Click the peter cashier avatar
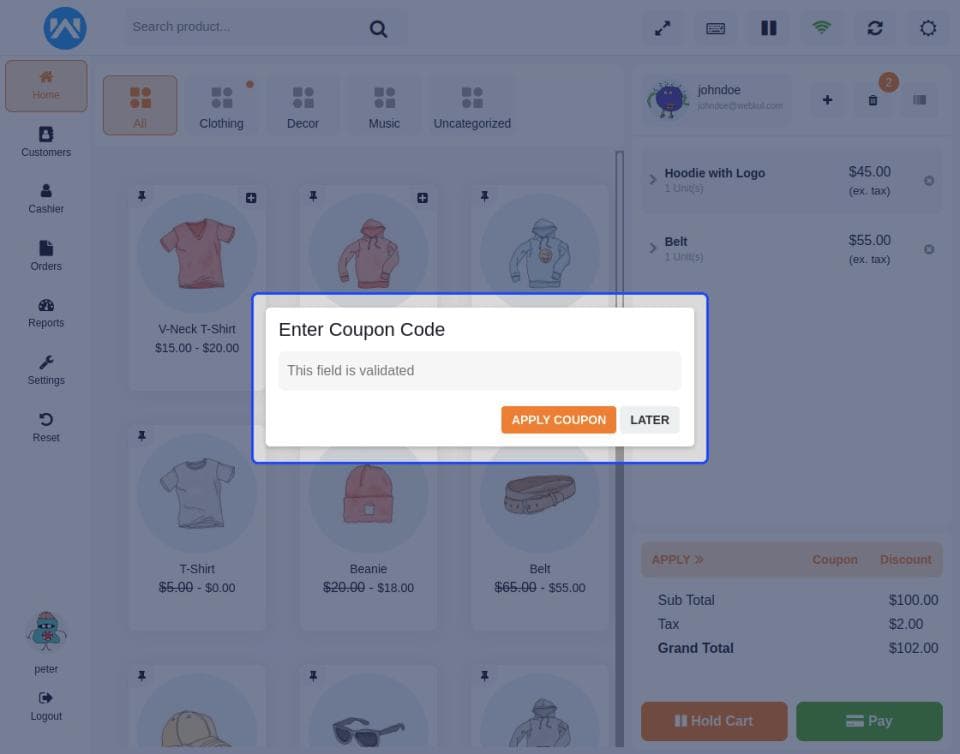 tap(47, 630)
